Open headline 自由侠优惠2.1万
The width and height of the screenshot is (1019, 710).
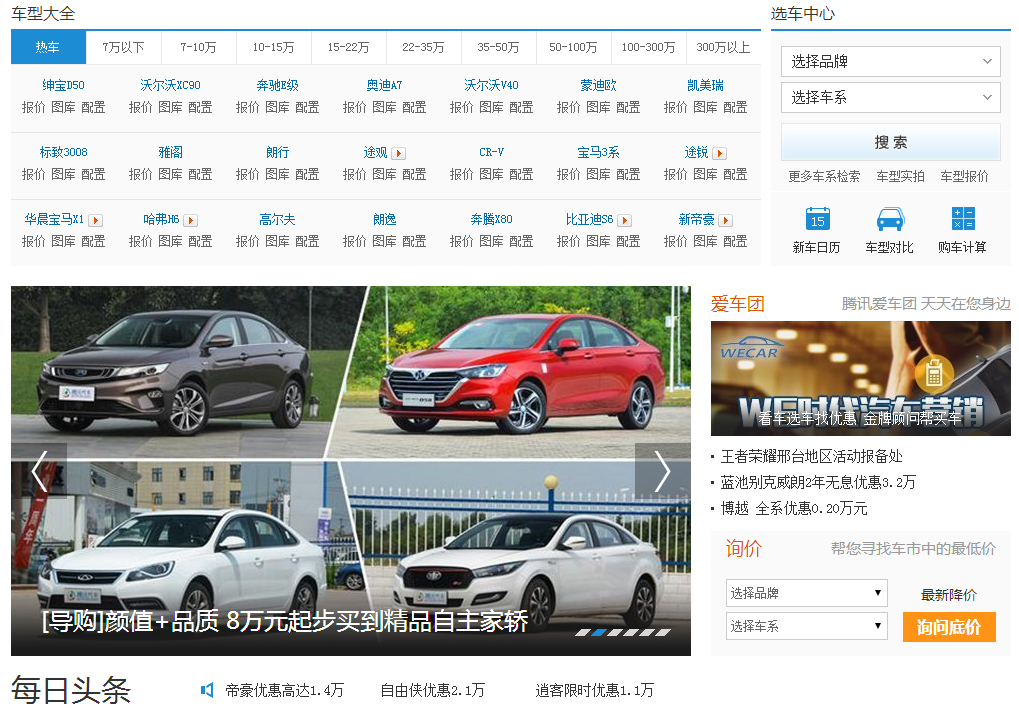point(433,691)
